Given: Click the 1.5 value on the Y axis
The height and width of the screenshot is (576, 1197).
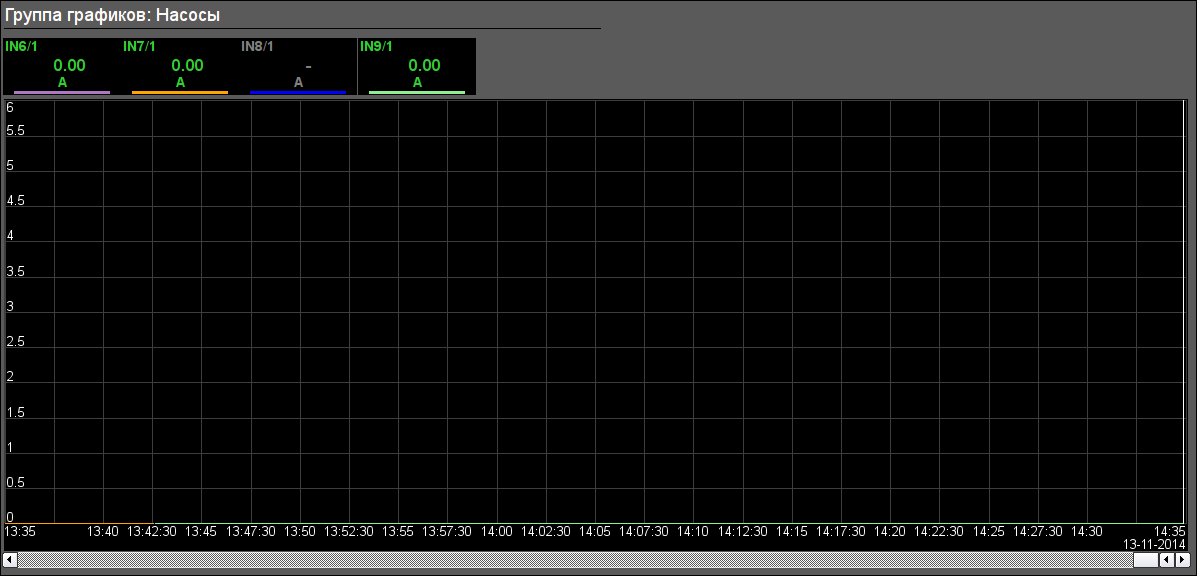Looking at the screenshot, I should click(15, 412).
